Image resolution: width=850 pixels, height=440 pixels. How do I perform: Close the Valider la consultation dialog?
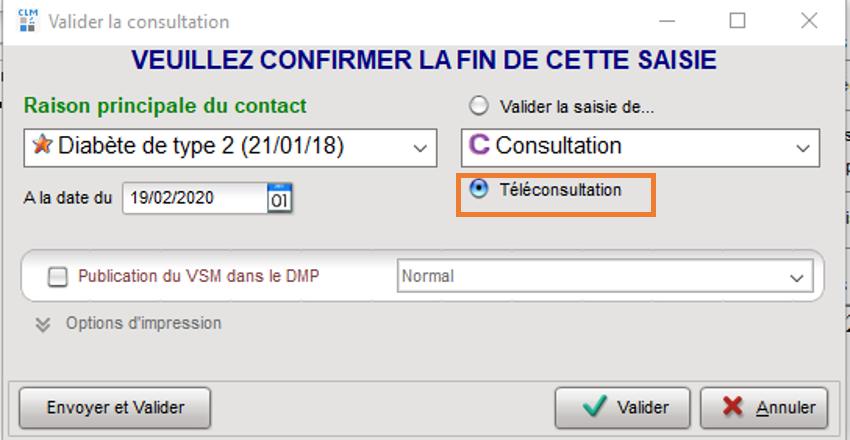click(x=808, y=20)
